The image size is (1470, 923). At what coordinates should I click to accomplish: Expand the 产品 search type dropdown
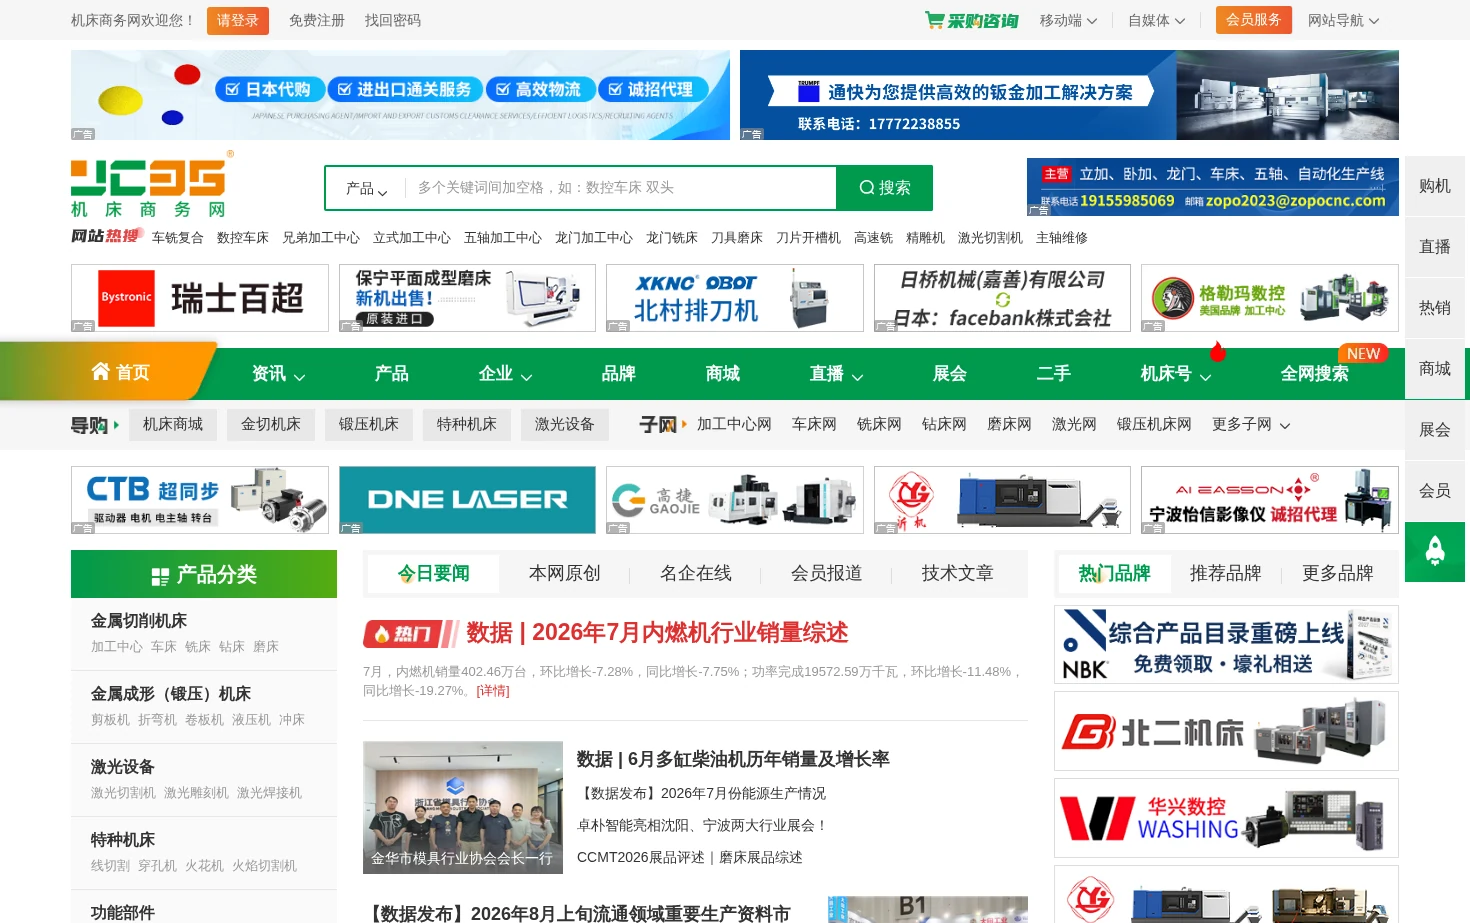tap(366, 188)
